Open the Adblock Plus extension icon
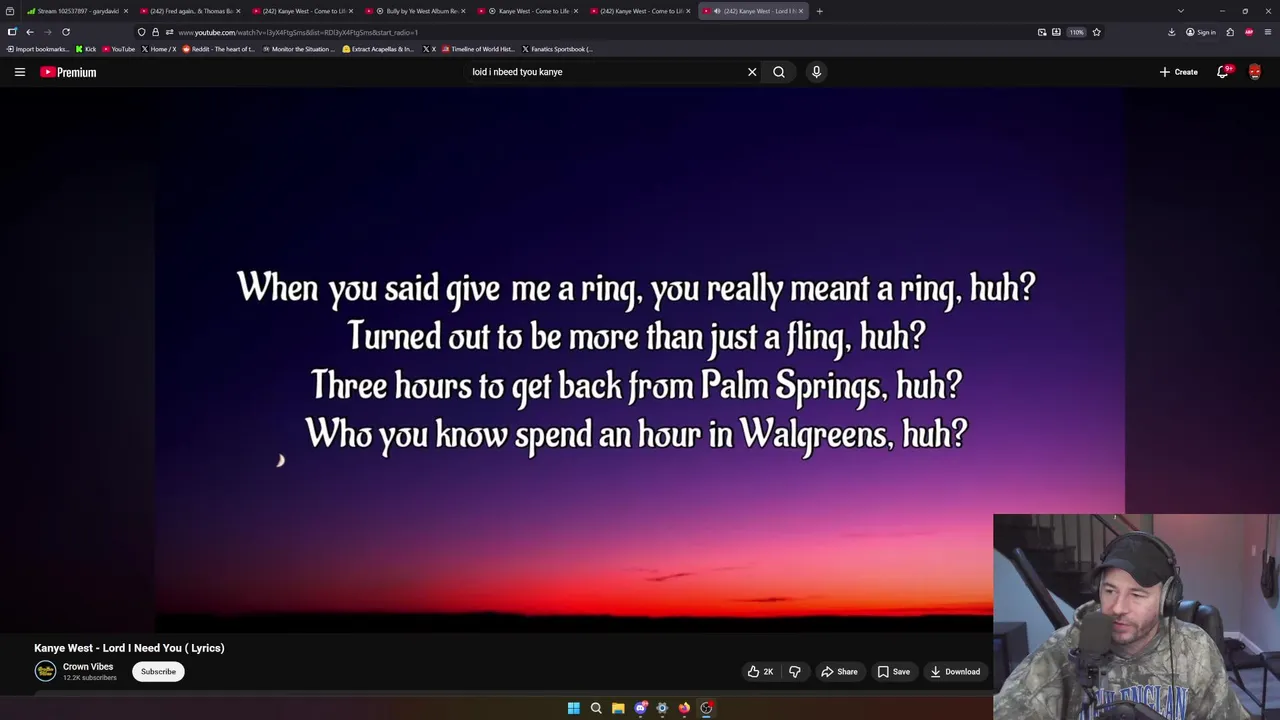This screenshot has width=1280, height=720. pyautogui.click(x=1249, y=32)
